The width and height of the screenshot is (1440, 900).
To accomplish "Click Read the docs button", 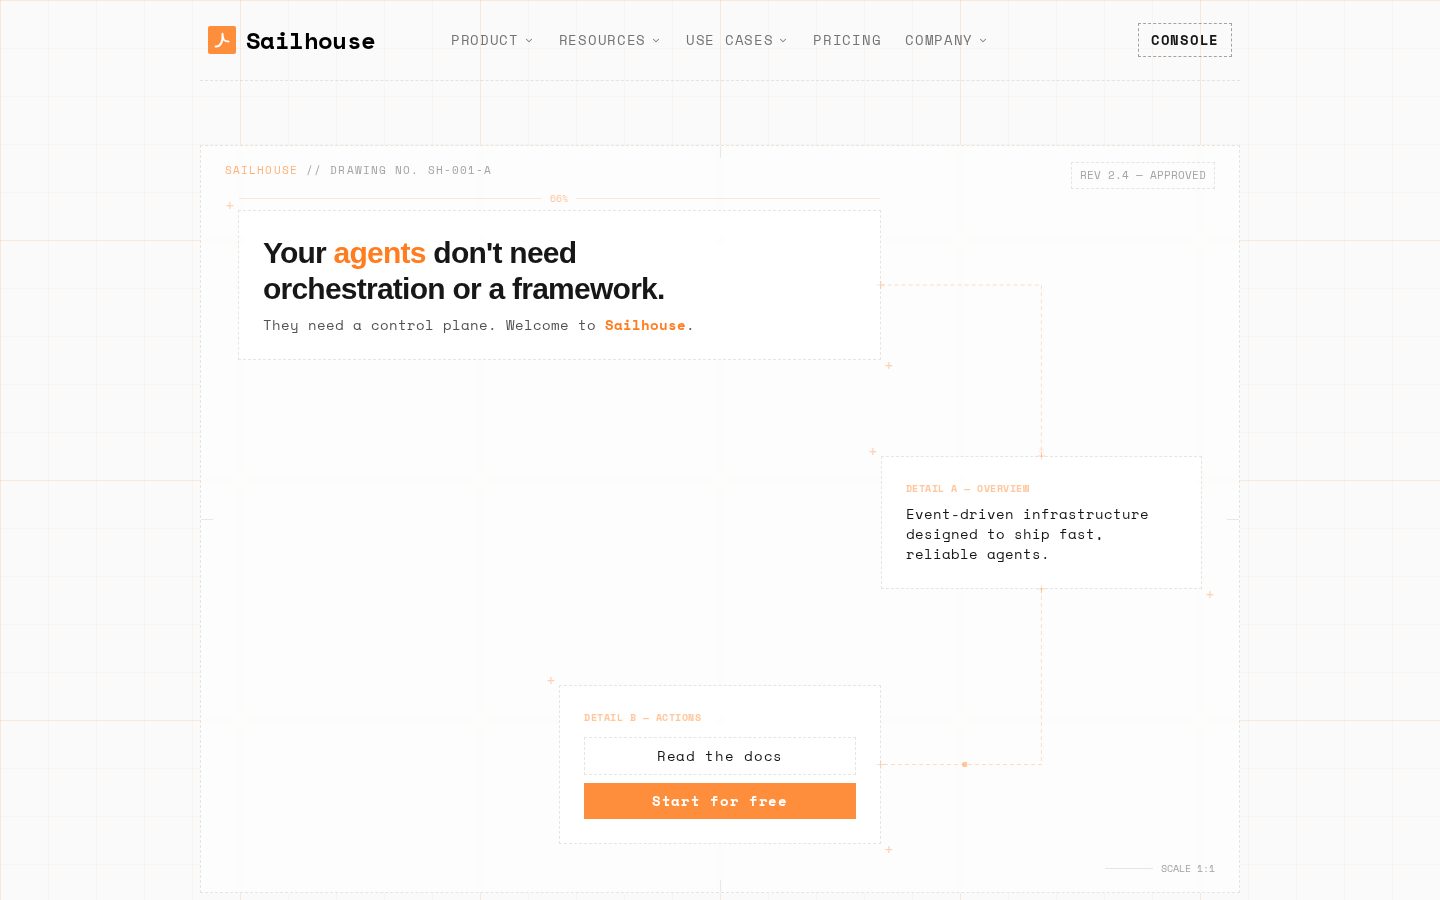I will coord(720,756).
